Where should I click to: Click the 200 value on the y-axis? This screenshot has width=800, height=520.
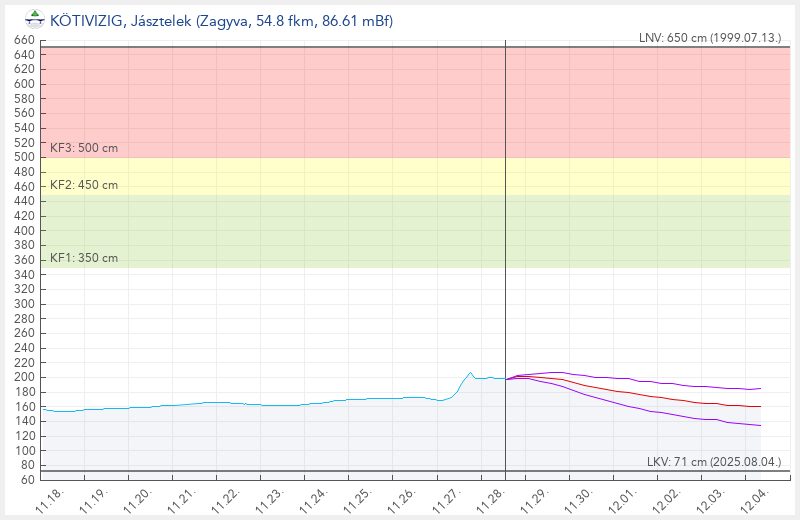pyautogui.click(x=24, y=377)
